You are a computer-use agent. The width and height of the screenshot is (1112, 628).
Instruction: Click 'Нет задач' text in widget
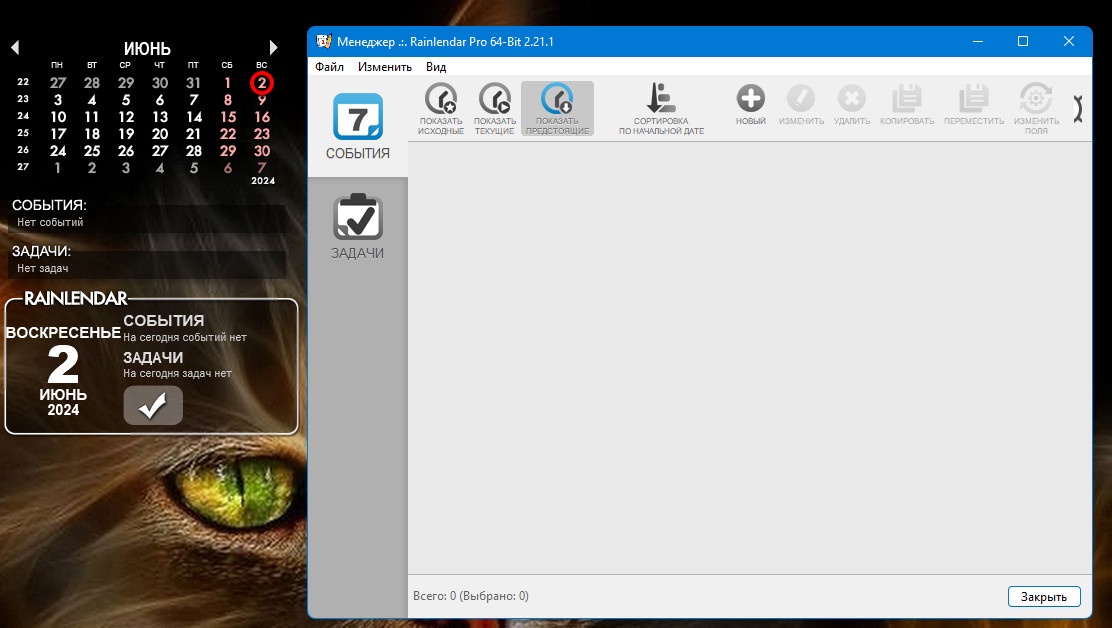43,269
